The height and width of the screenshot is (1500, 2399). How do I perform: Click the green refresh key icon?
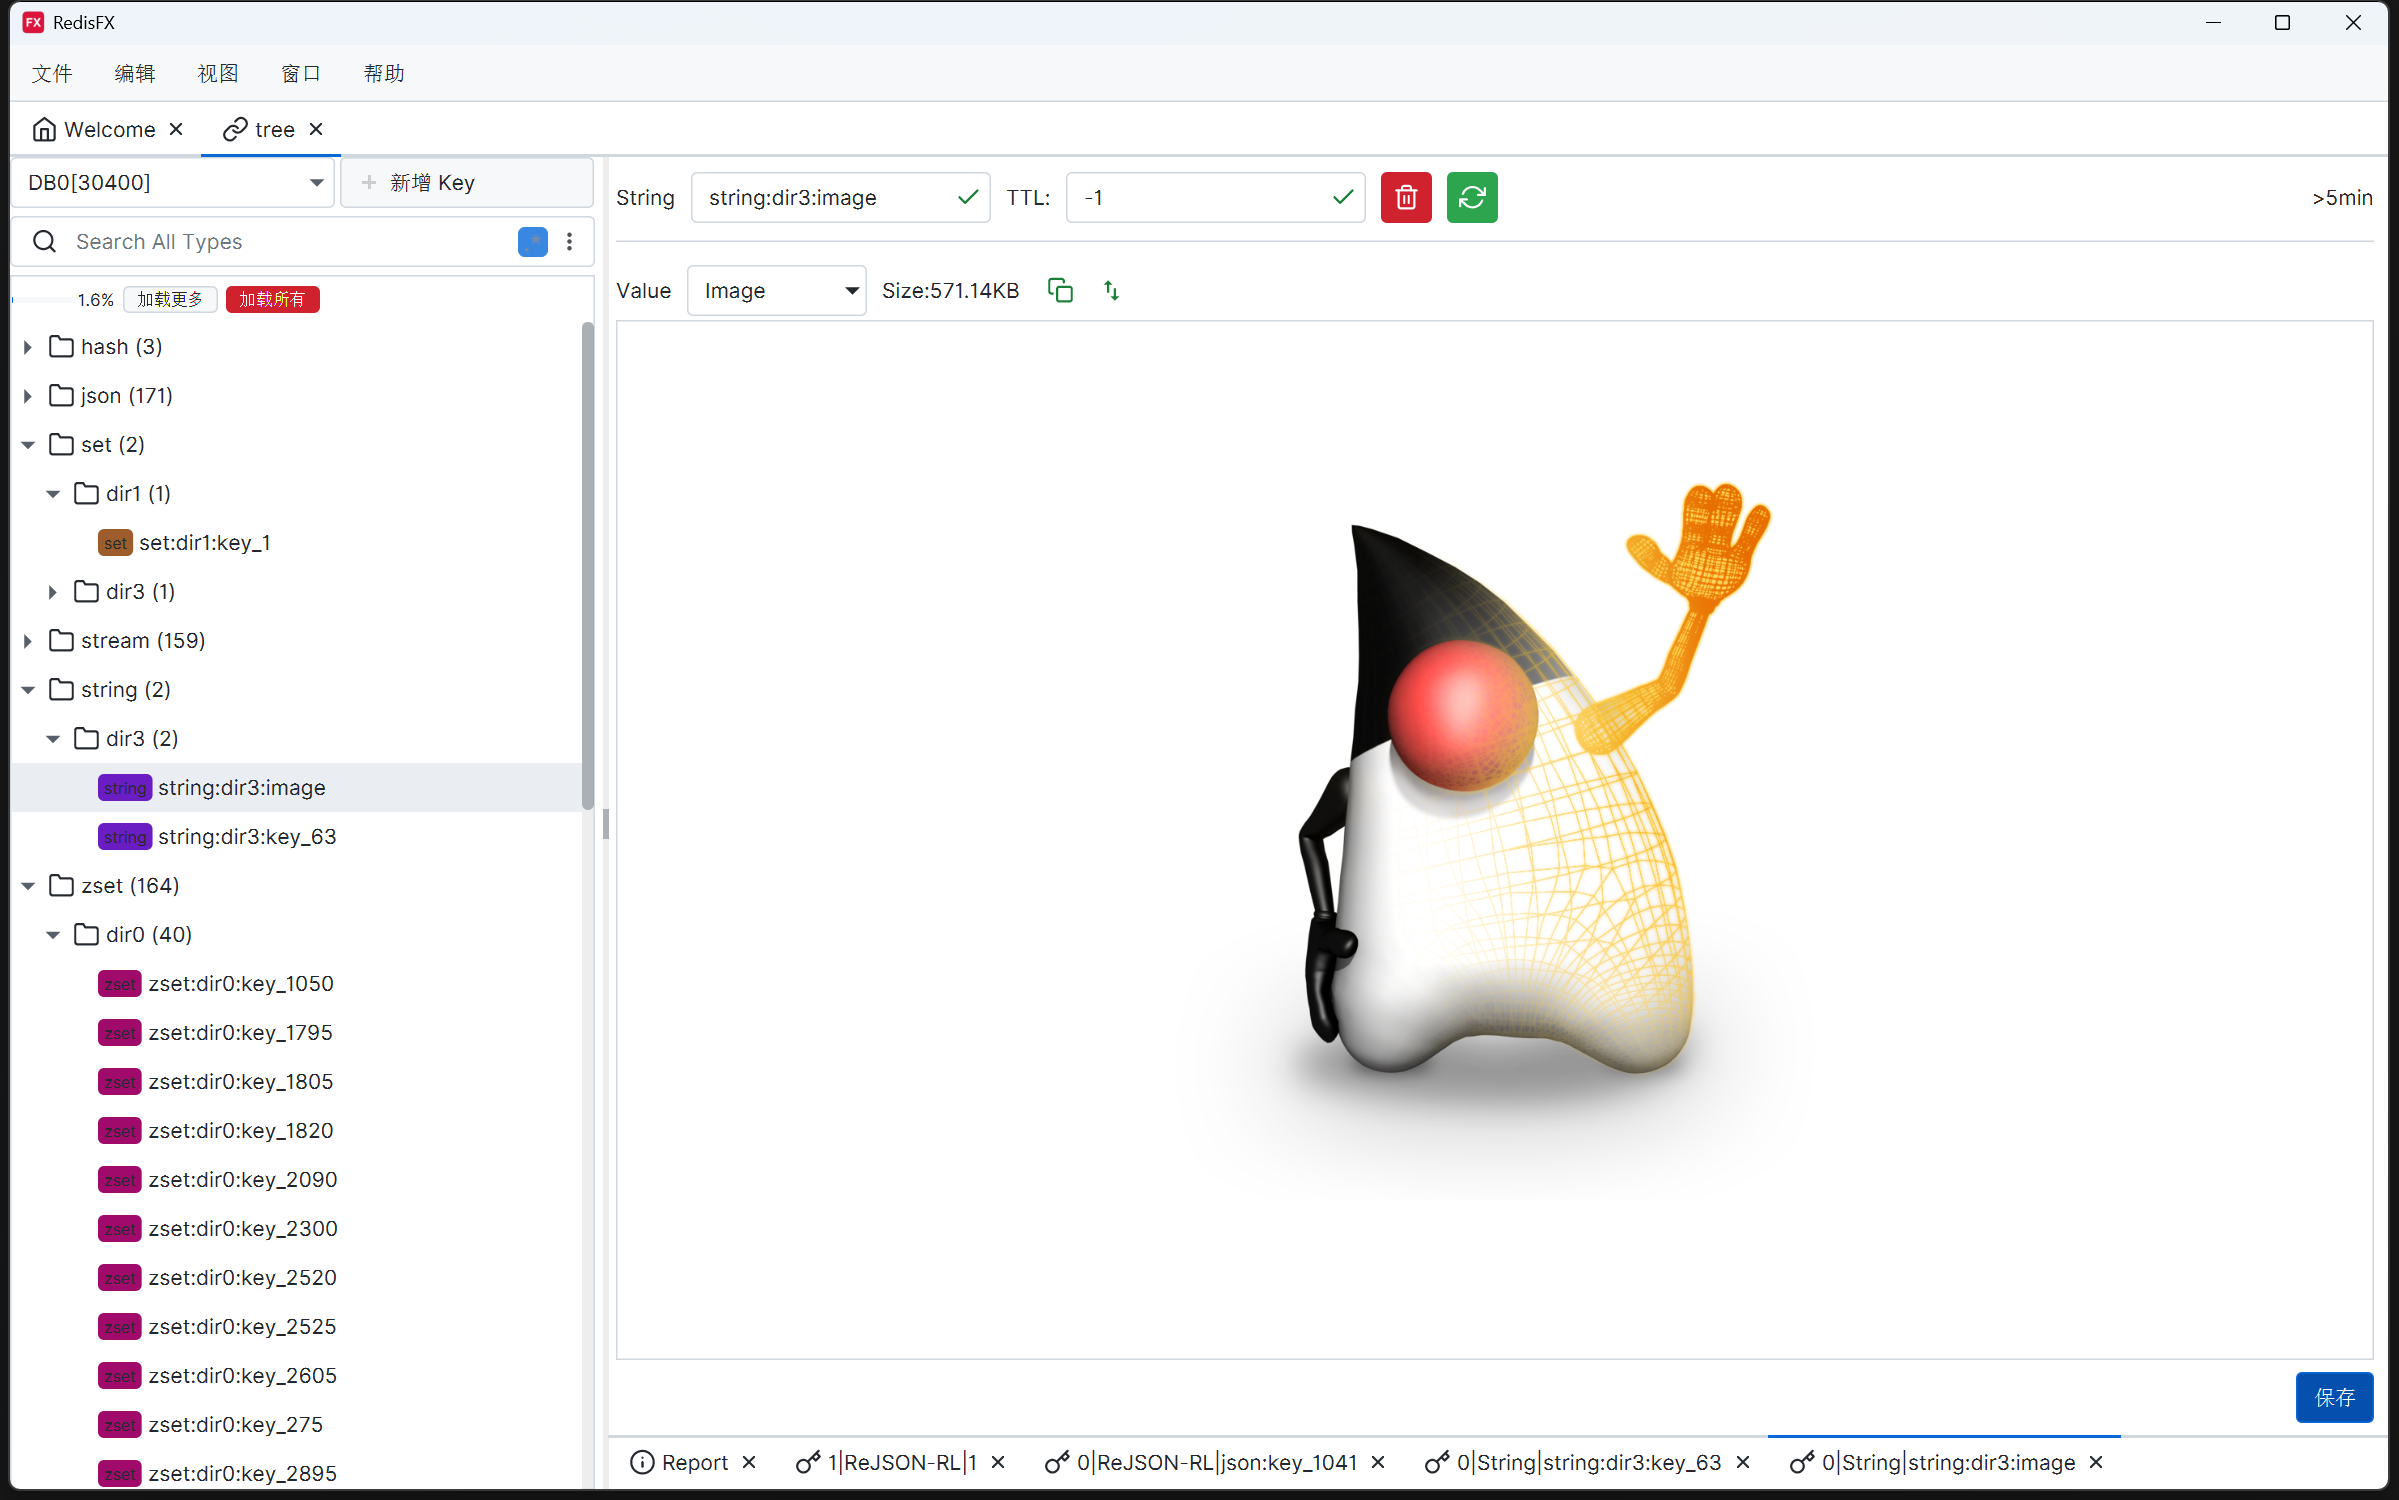tap(1471, 197)
